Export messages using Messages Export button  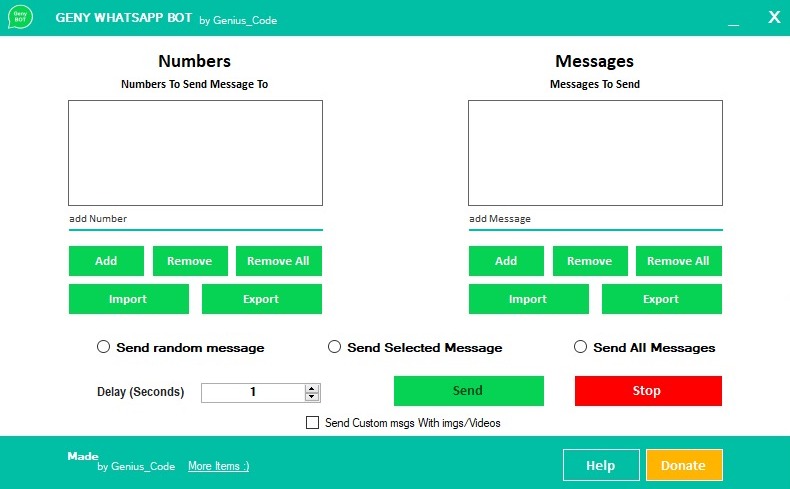662,299
